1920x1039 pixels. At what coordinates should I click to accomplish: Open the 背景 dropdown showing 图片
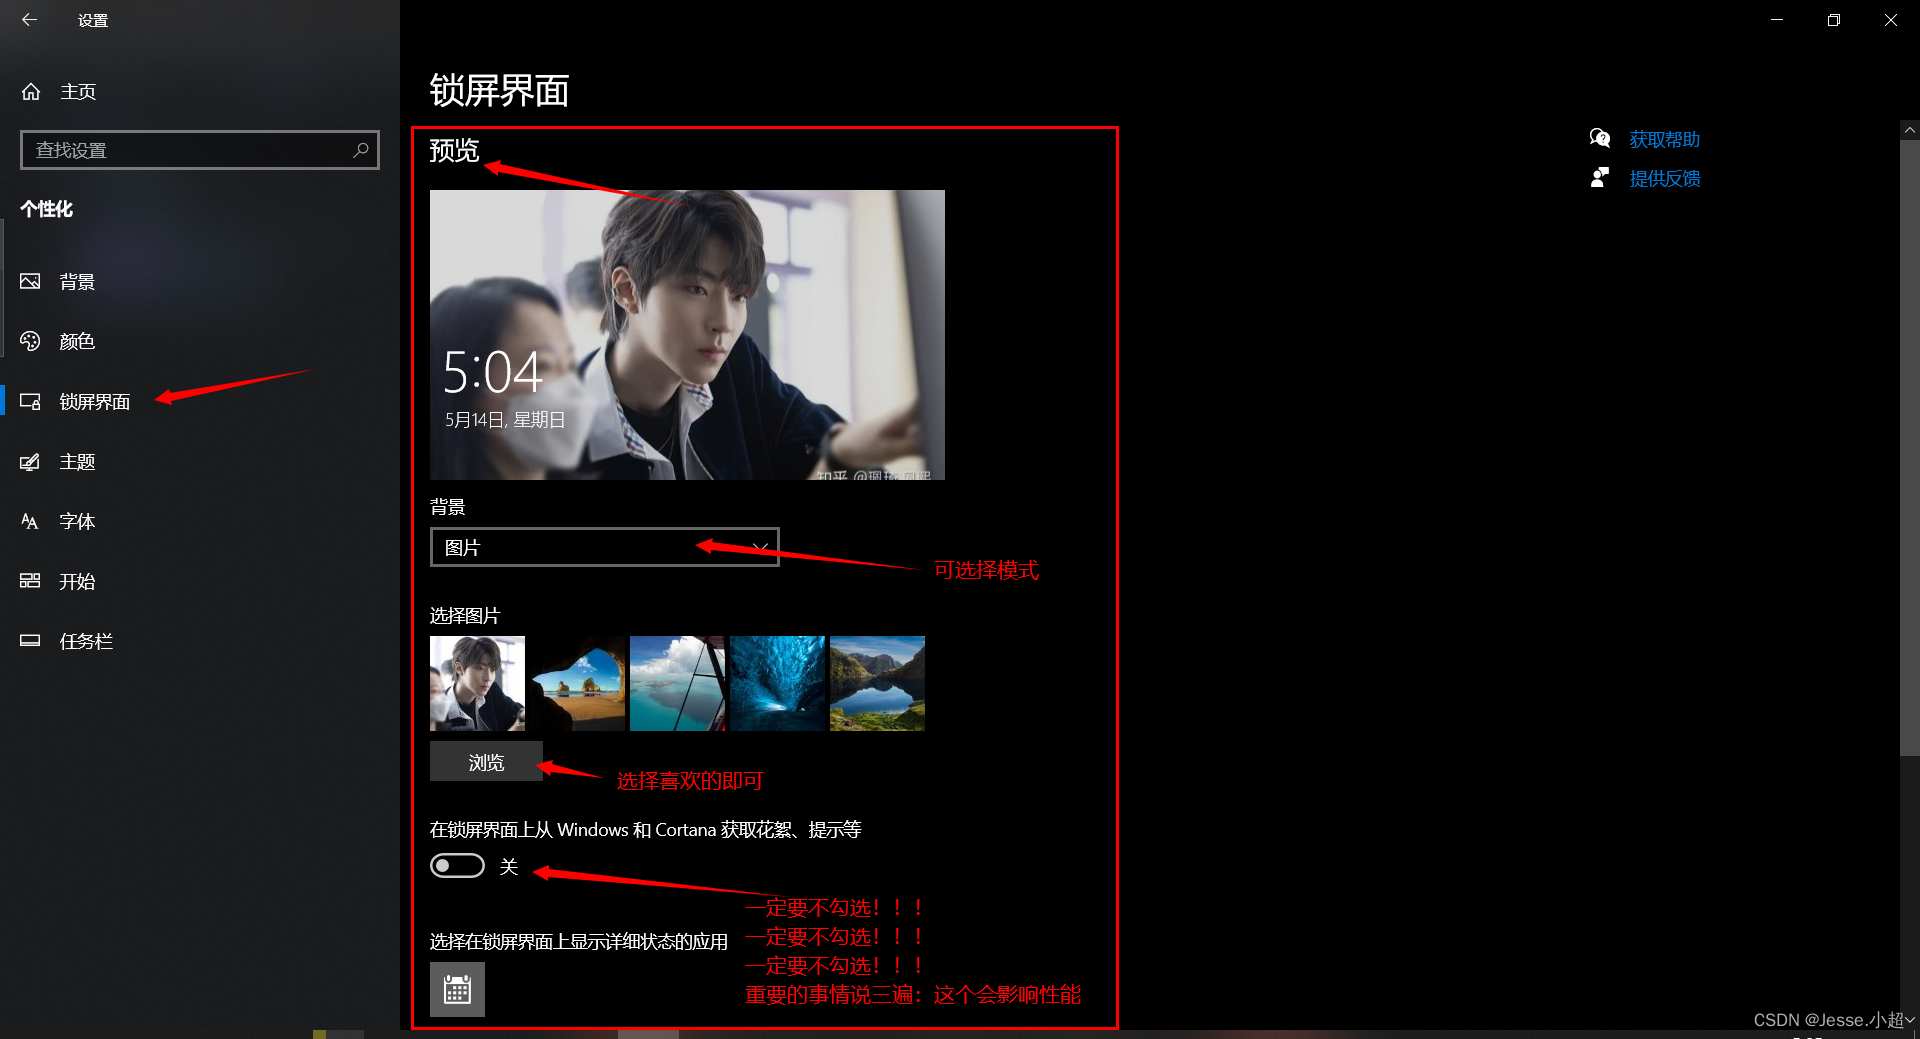(x=604, y=547)
